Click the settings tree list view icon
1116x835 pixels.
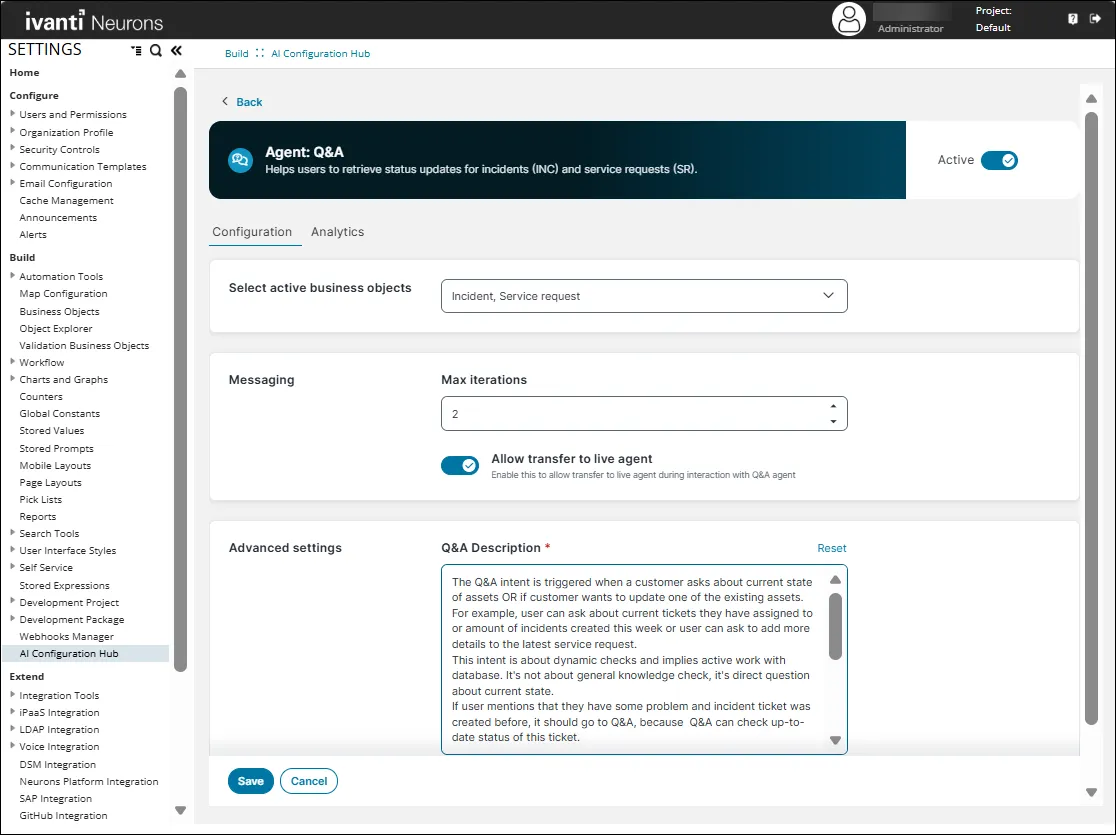(x=136, y=50)
